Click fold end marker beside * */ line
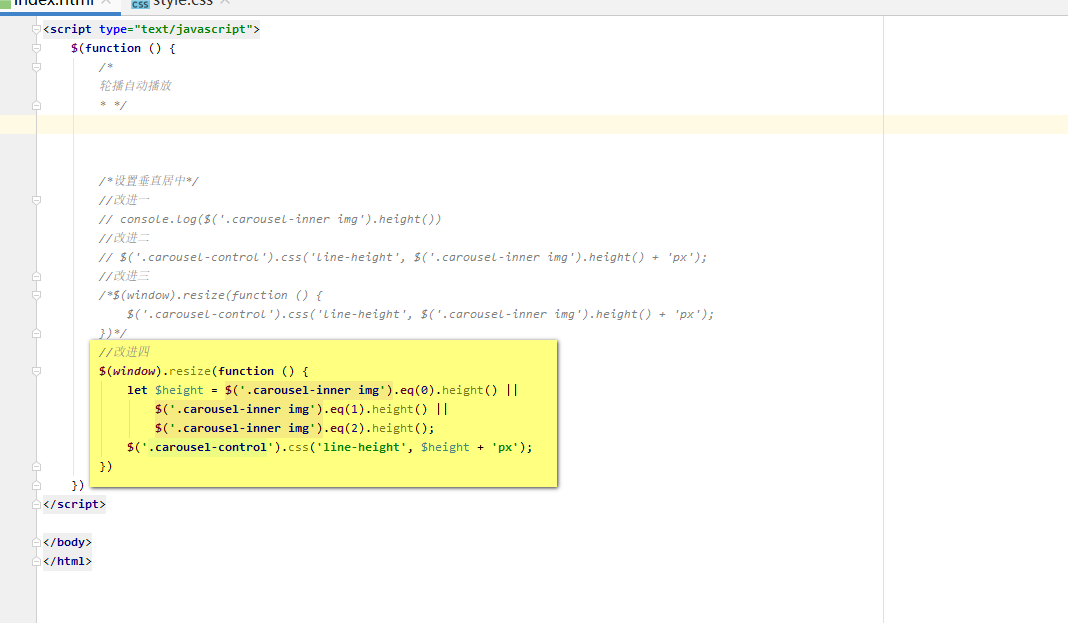Screen dimensions: 1068x623 [x=36, y=106]
